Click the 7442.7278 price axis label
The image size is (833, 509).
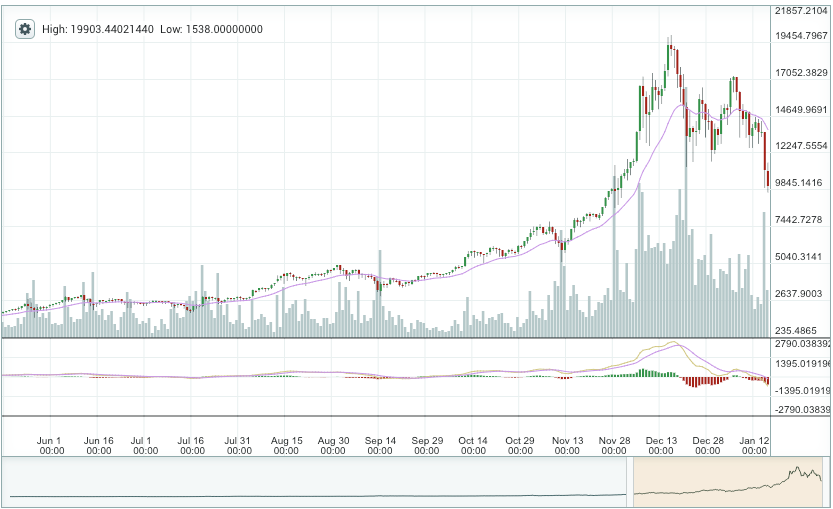[x=798, y=219]
